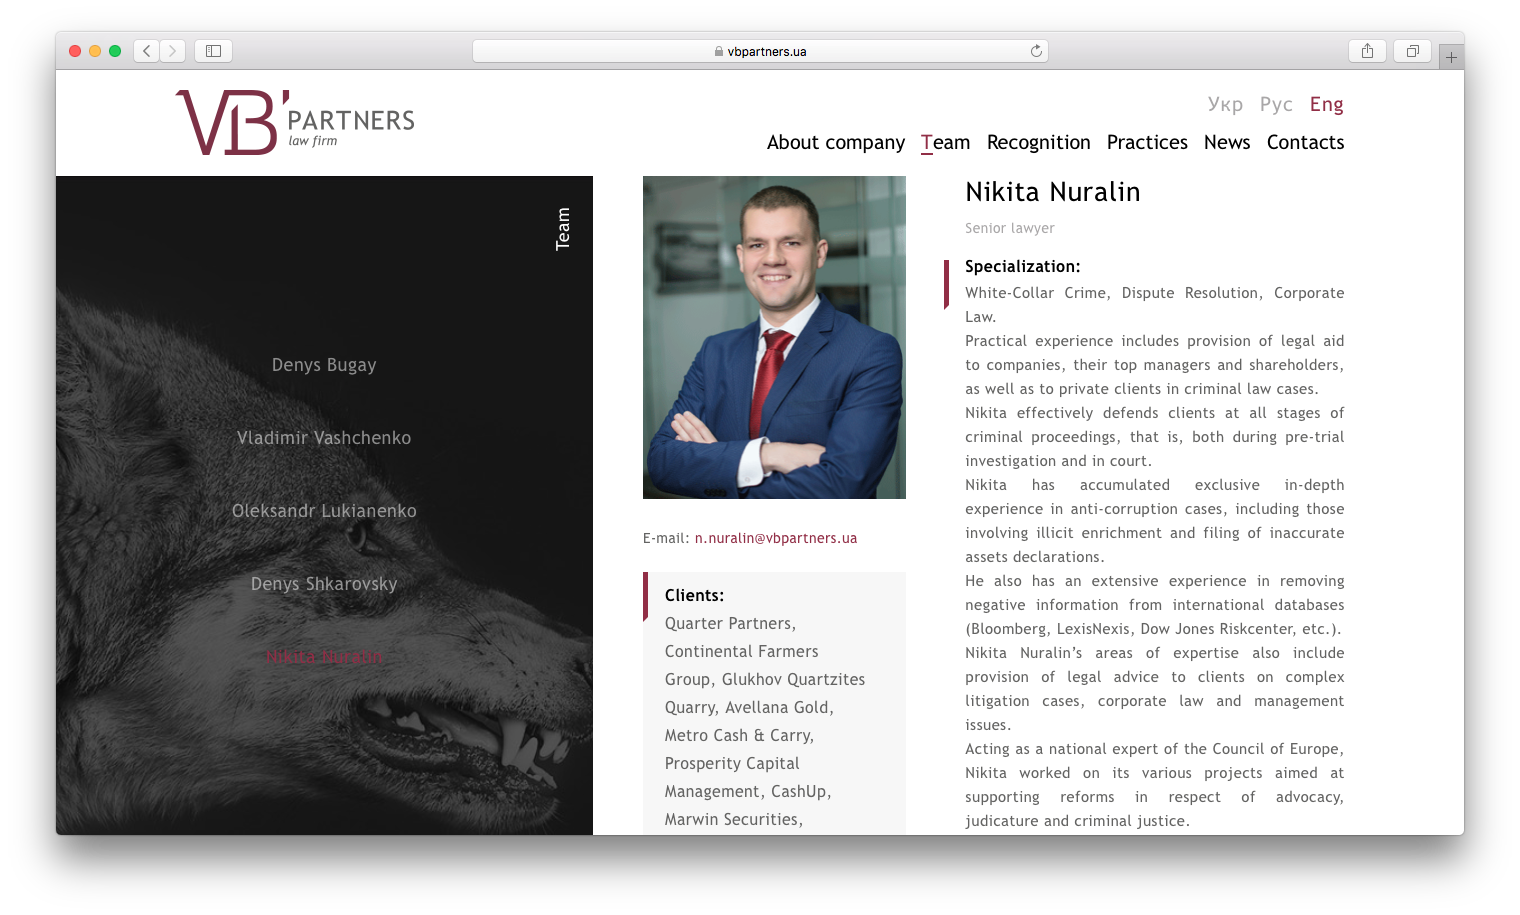The height and width of the screenshot is (915, 1520).
Task: Click the vbpartners.ua address bar
Action: (x=760, y=51)
